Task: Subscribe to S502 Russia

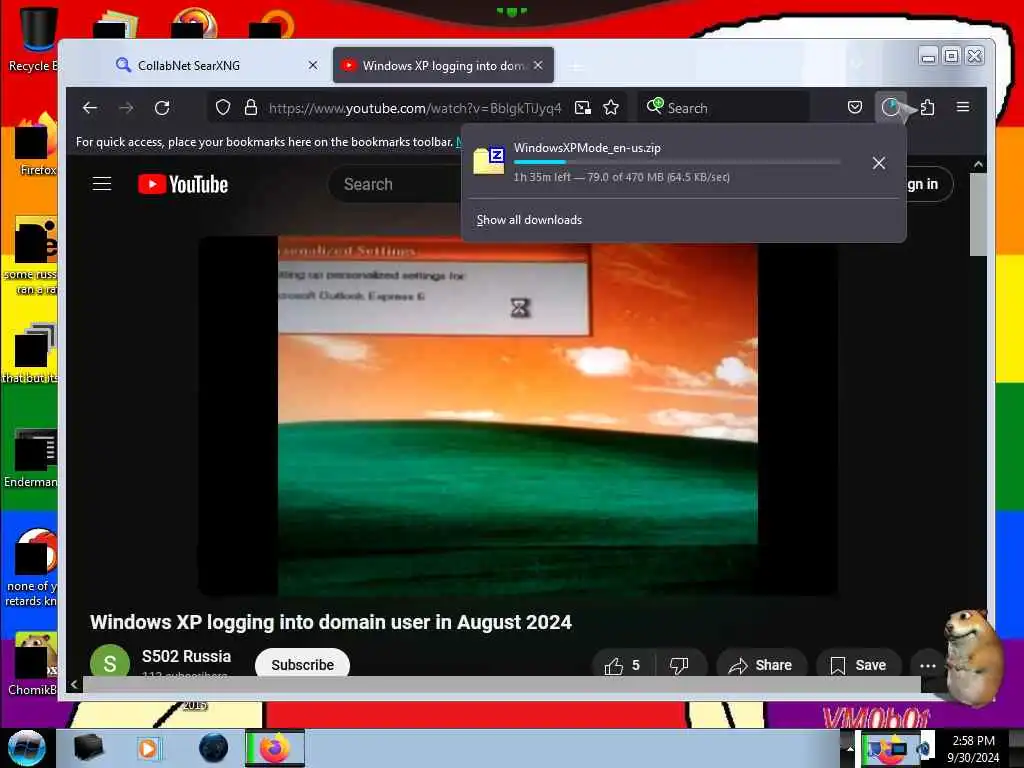Action: tap(302, 665)
